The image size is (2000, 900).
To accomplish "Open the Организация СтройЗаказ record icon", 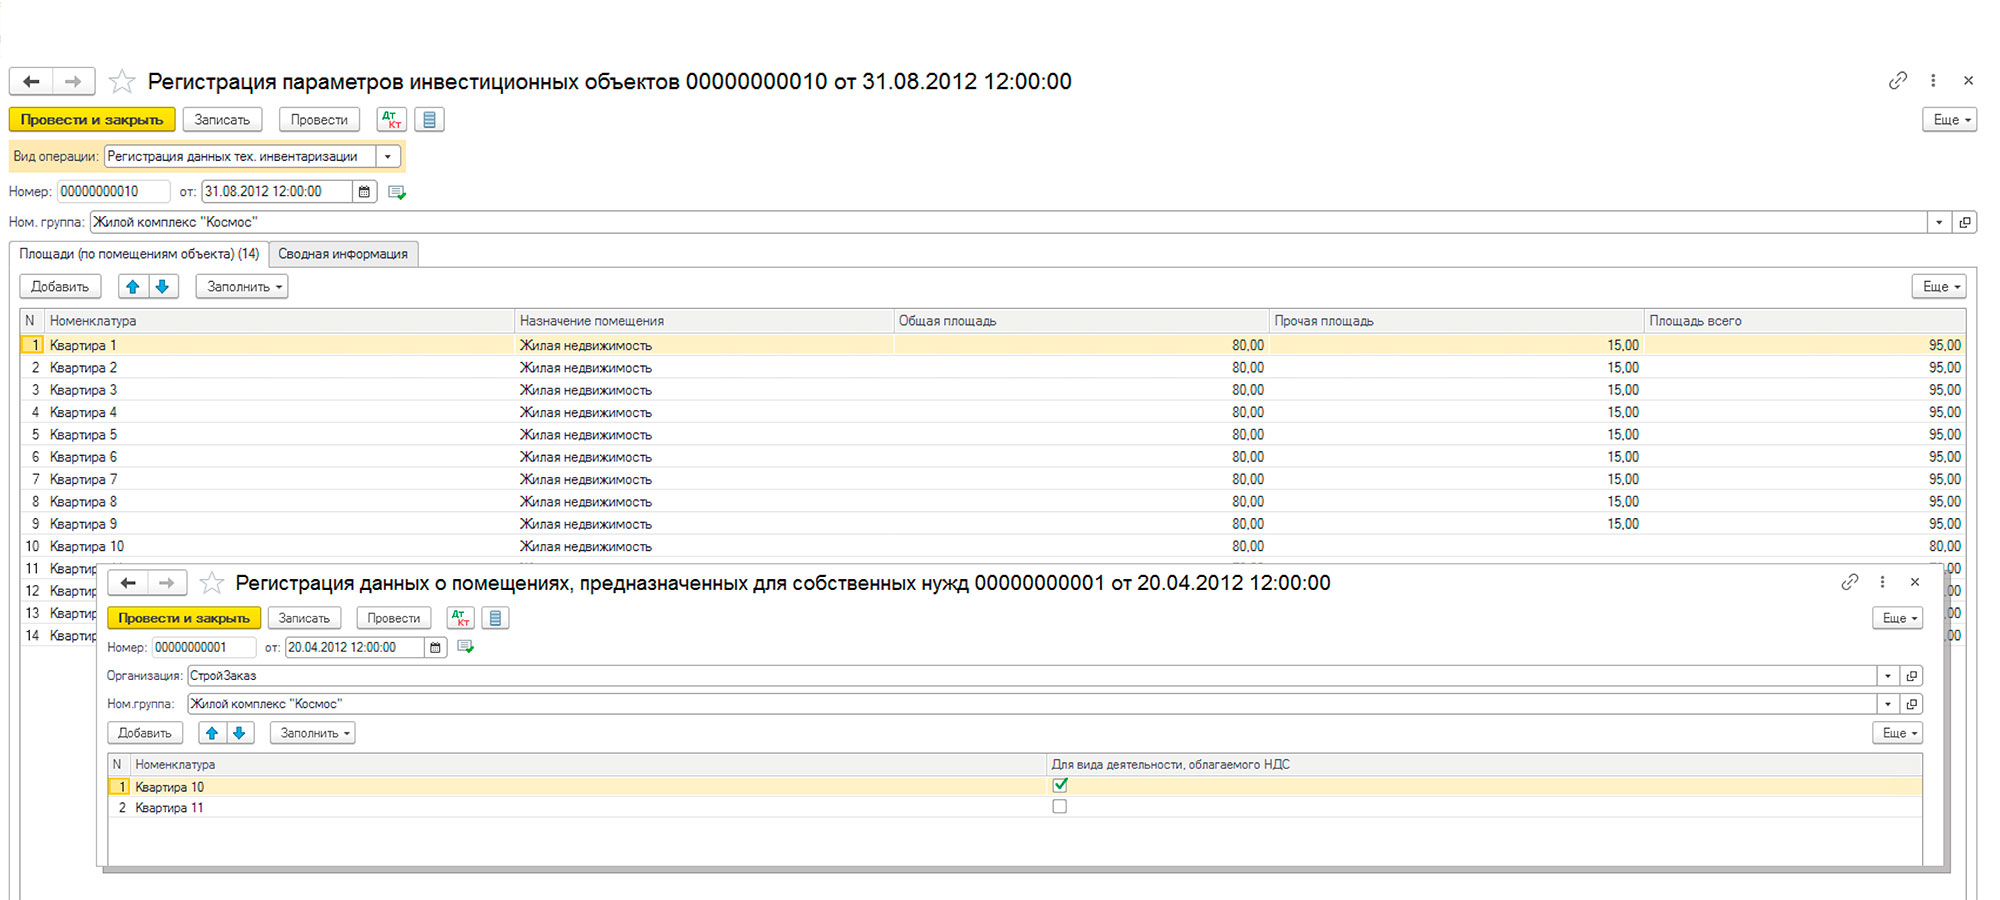I will (1911, 676).
